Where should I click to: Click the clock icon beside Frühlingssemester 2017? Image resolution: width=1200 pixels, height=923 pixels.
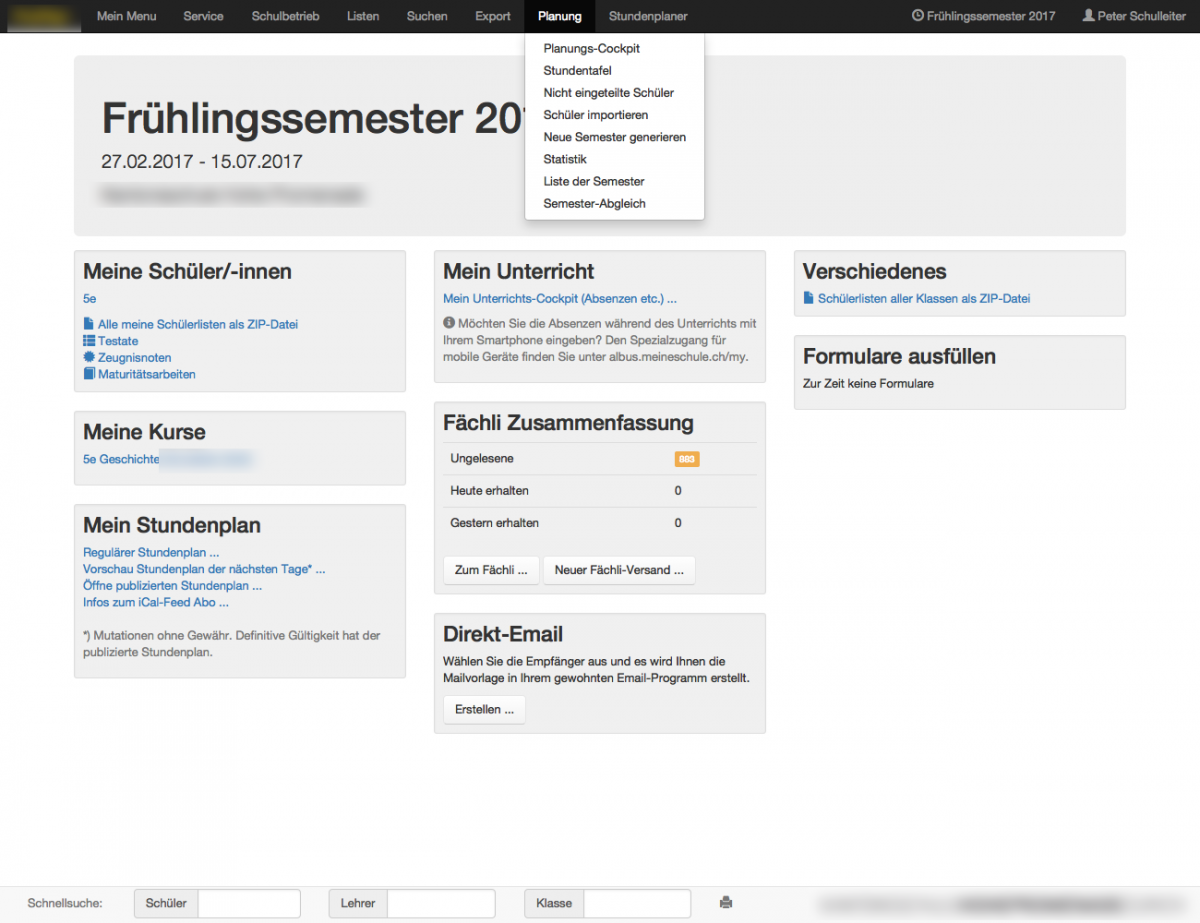[x=918, y=16]
